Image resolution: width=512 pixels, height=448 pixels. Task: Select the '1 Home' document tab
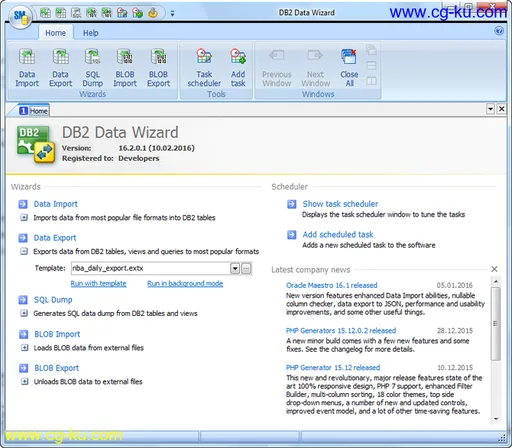point(33,111)
